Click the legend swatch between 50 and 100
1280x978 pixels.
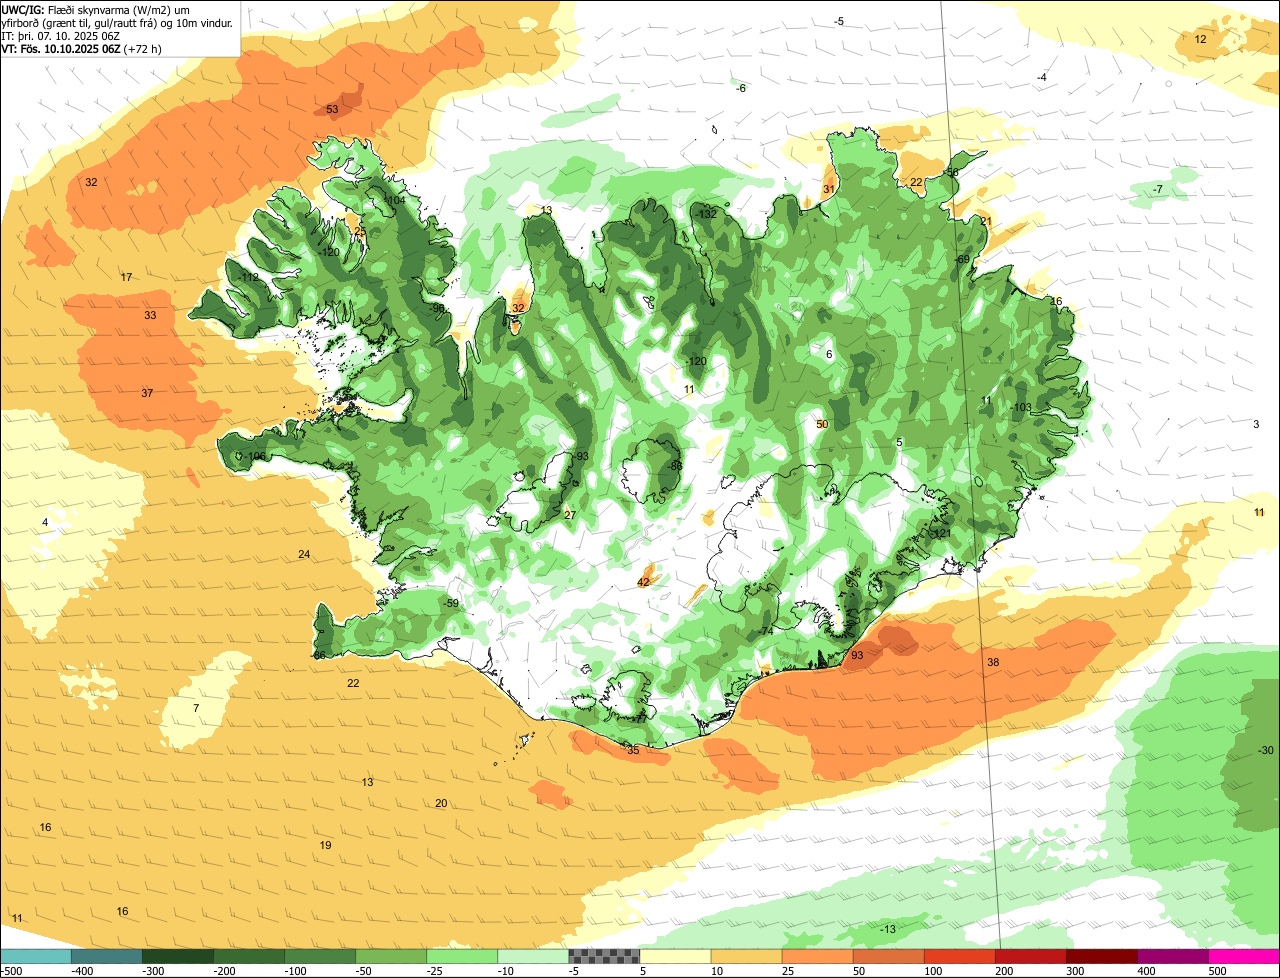click(x=888, y=956)
